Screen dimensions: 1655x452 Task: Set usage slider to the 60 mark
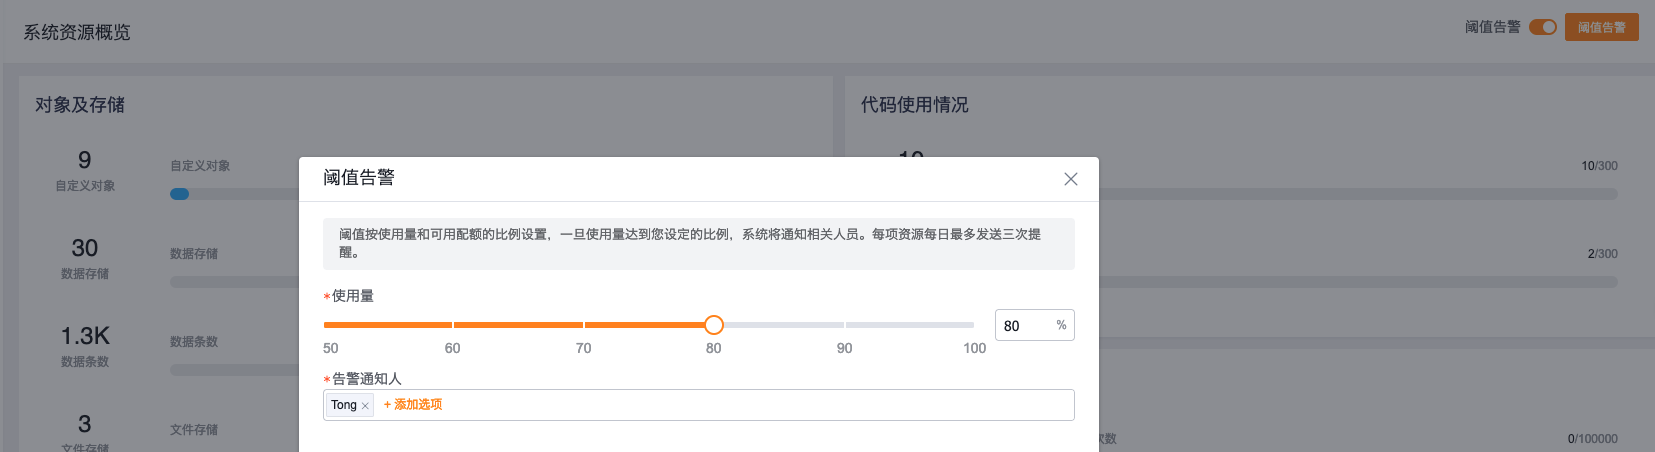point(453,325)
